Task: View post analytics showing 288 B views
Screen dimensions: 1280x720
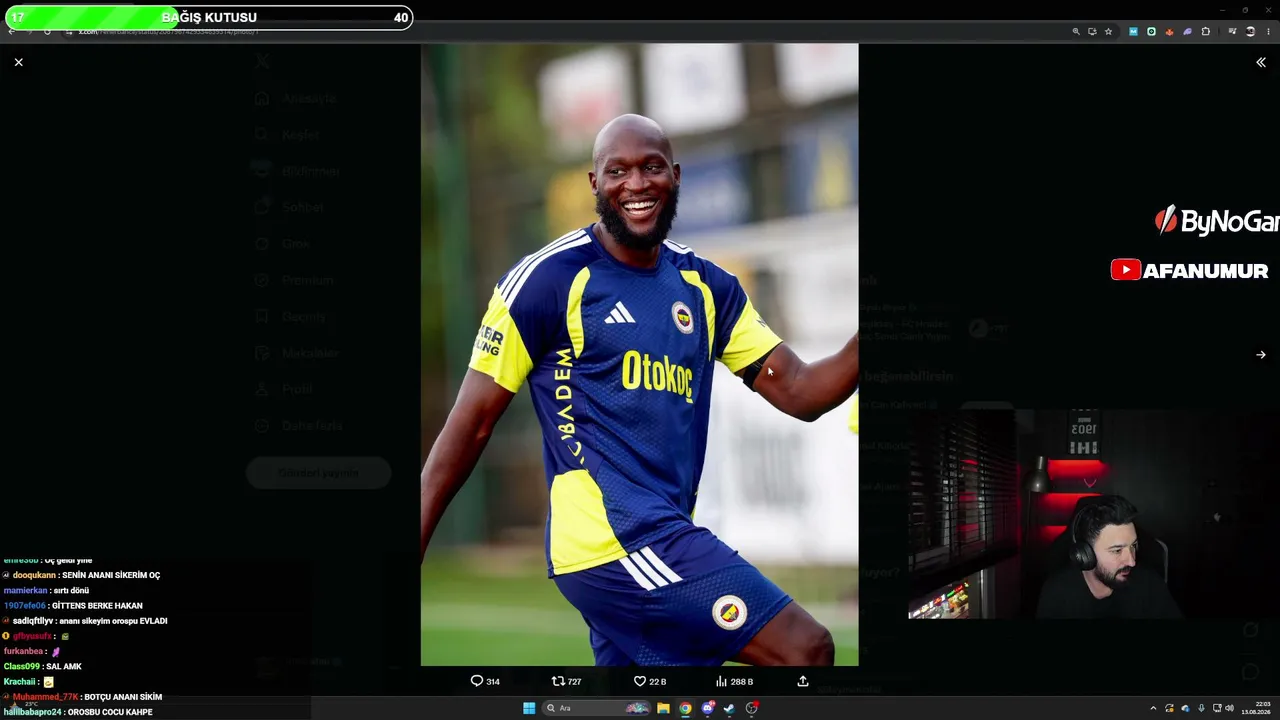Action: coord(734,681)
